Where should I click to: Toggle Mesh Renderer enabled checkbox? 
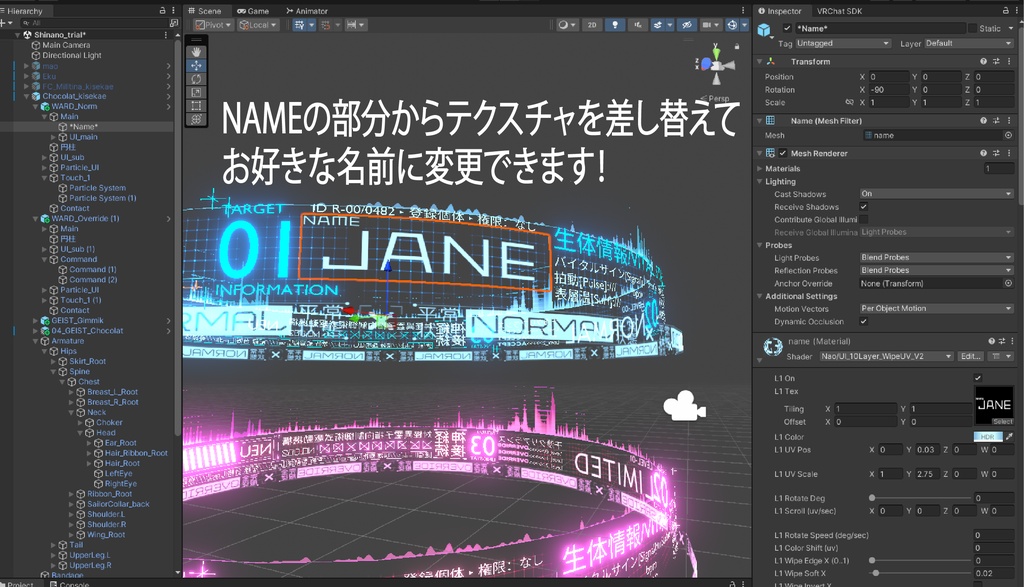pos(782,153)
